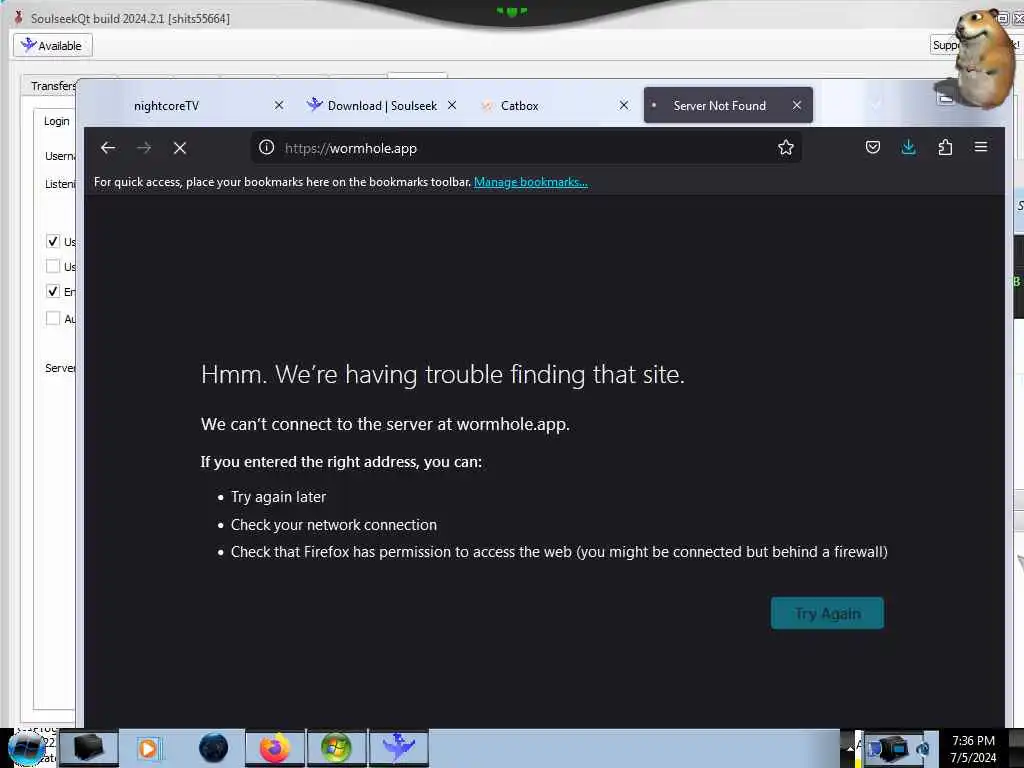Toggle the second unchecked checkbox in Soulseek login

point(53,266)
